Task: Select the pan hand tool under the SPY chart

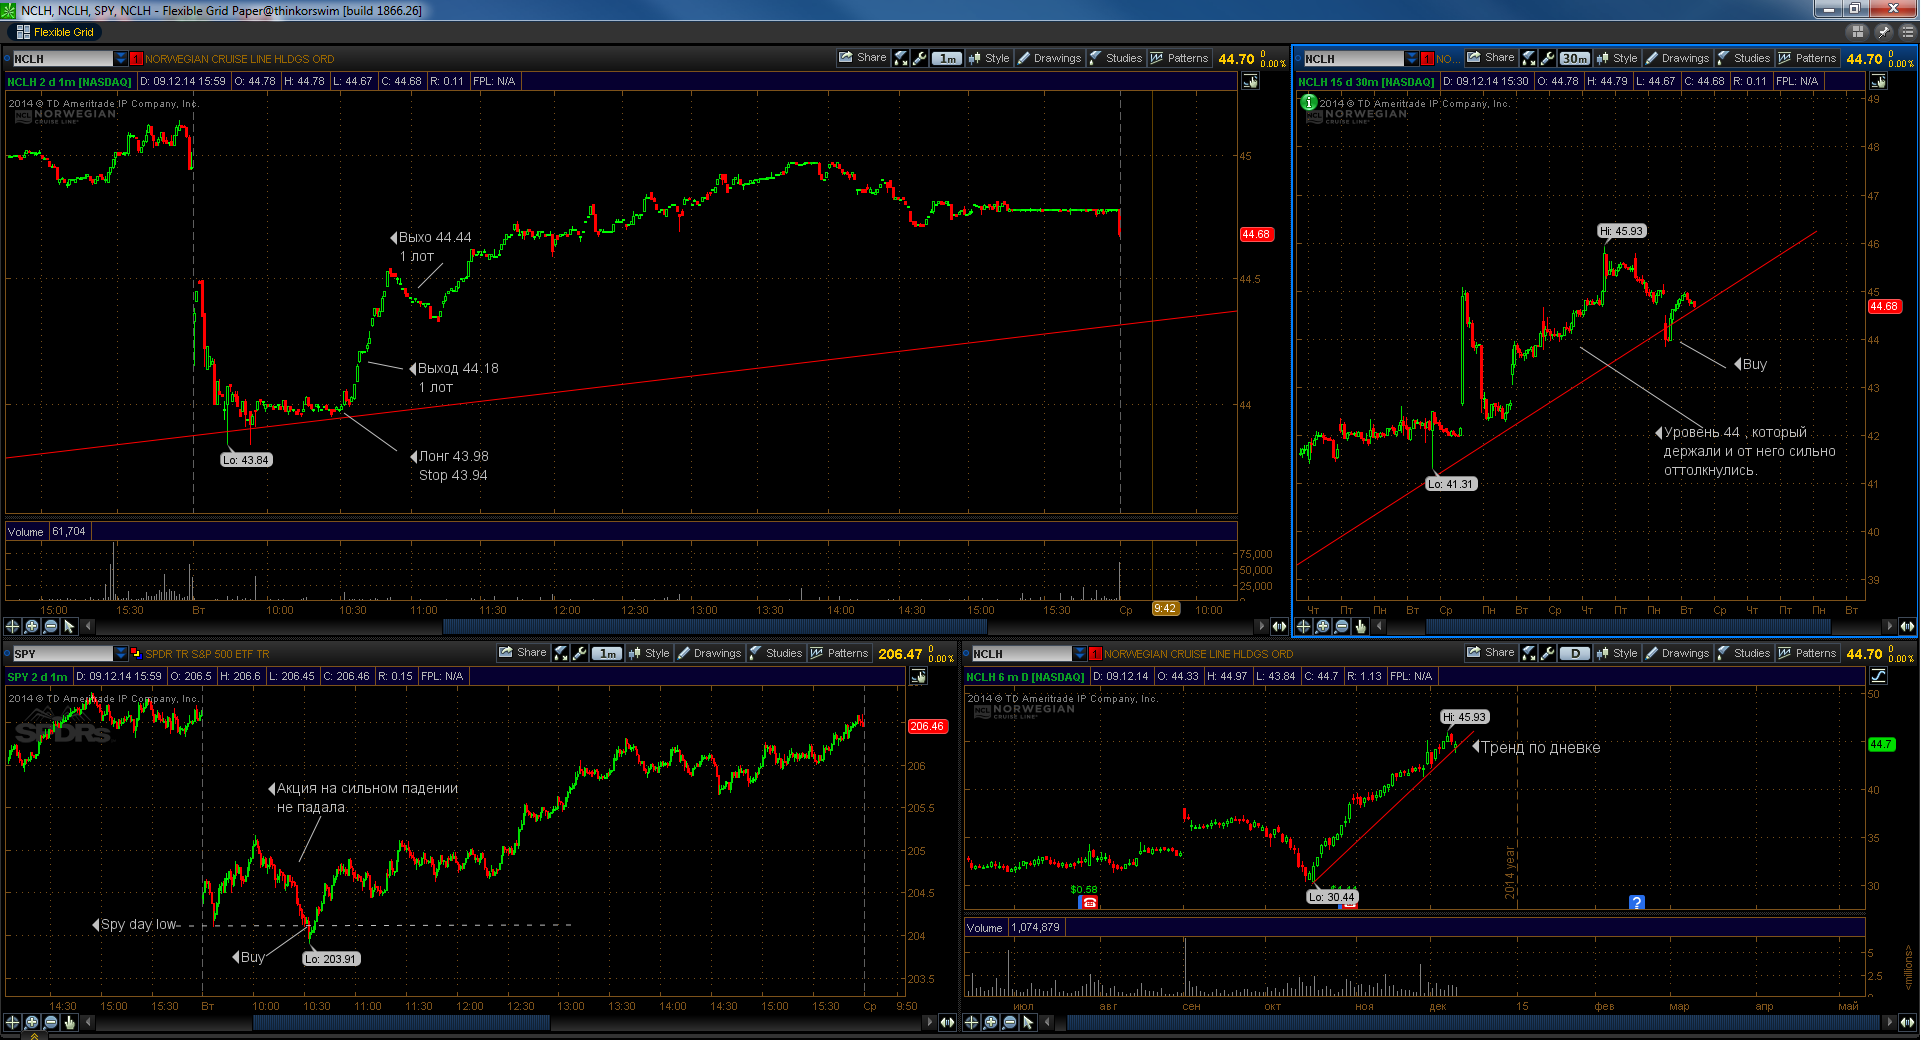Action: point(69,1022)
